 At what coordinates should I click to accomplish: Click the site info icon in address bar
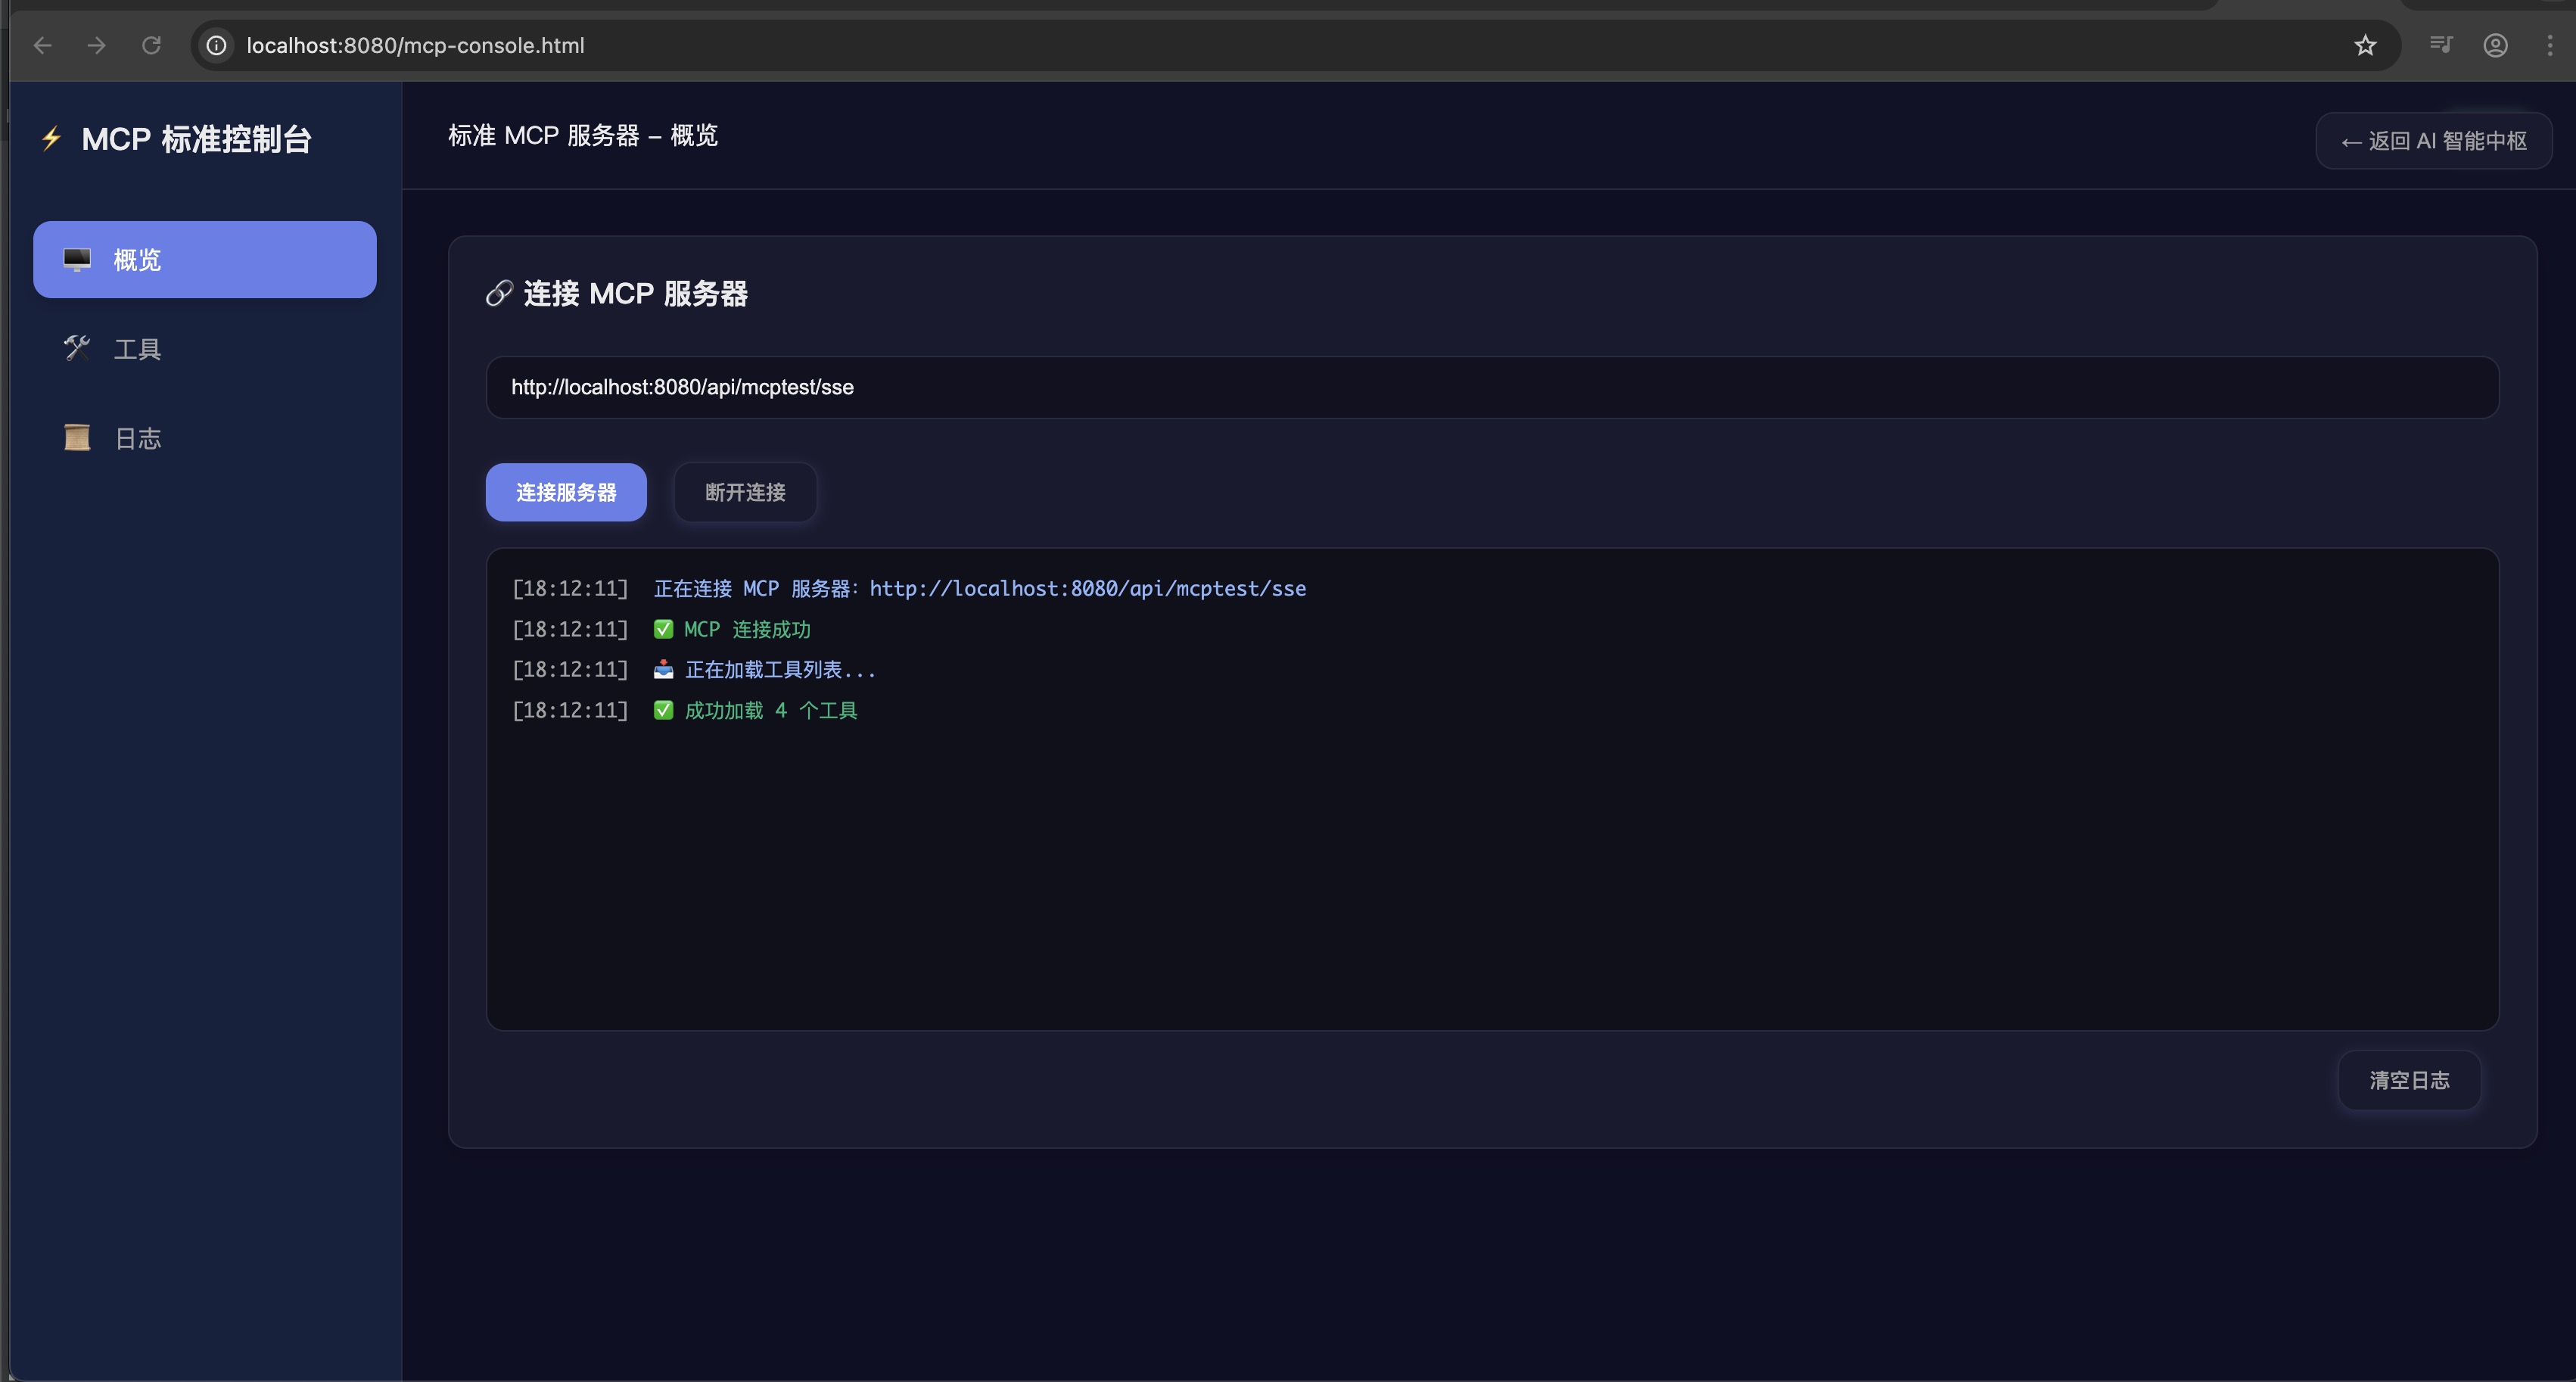coord(216,45)
